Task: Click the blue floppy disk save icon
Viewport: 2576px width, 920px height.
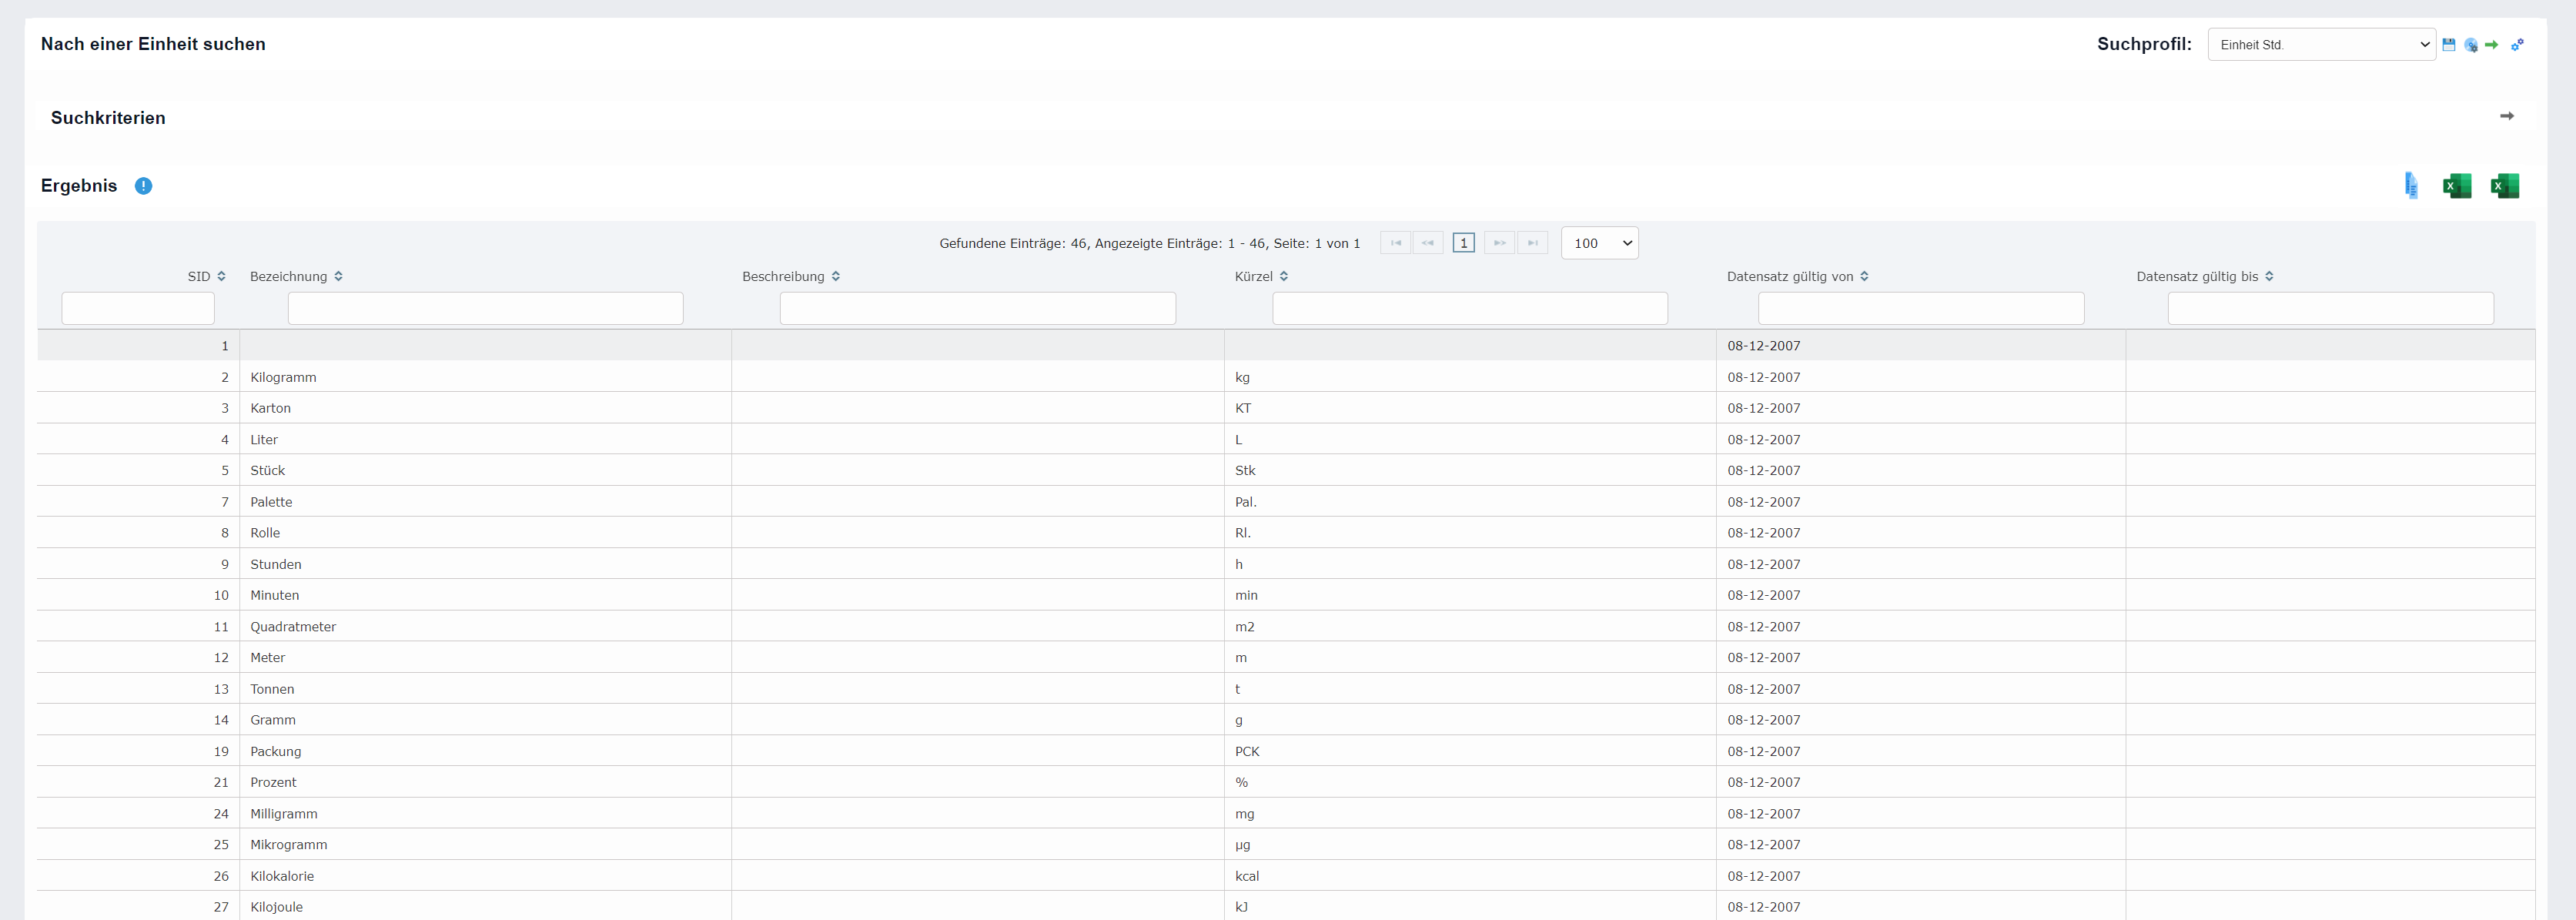Action: [x=2448, y=45]
